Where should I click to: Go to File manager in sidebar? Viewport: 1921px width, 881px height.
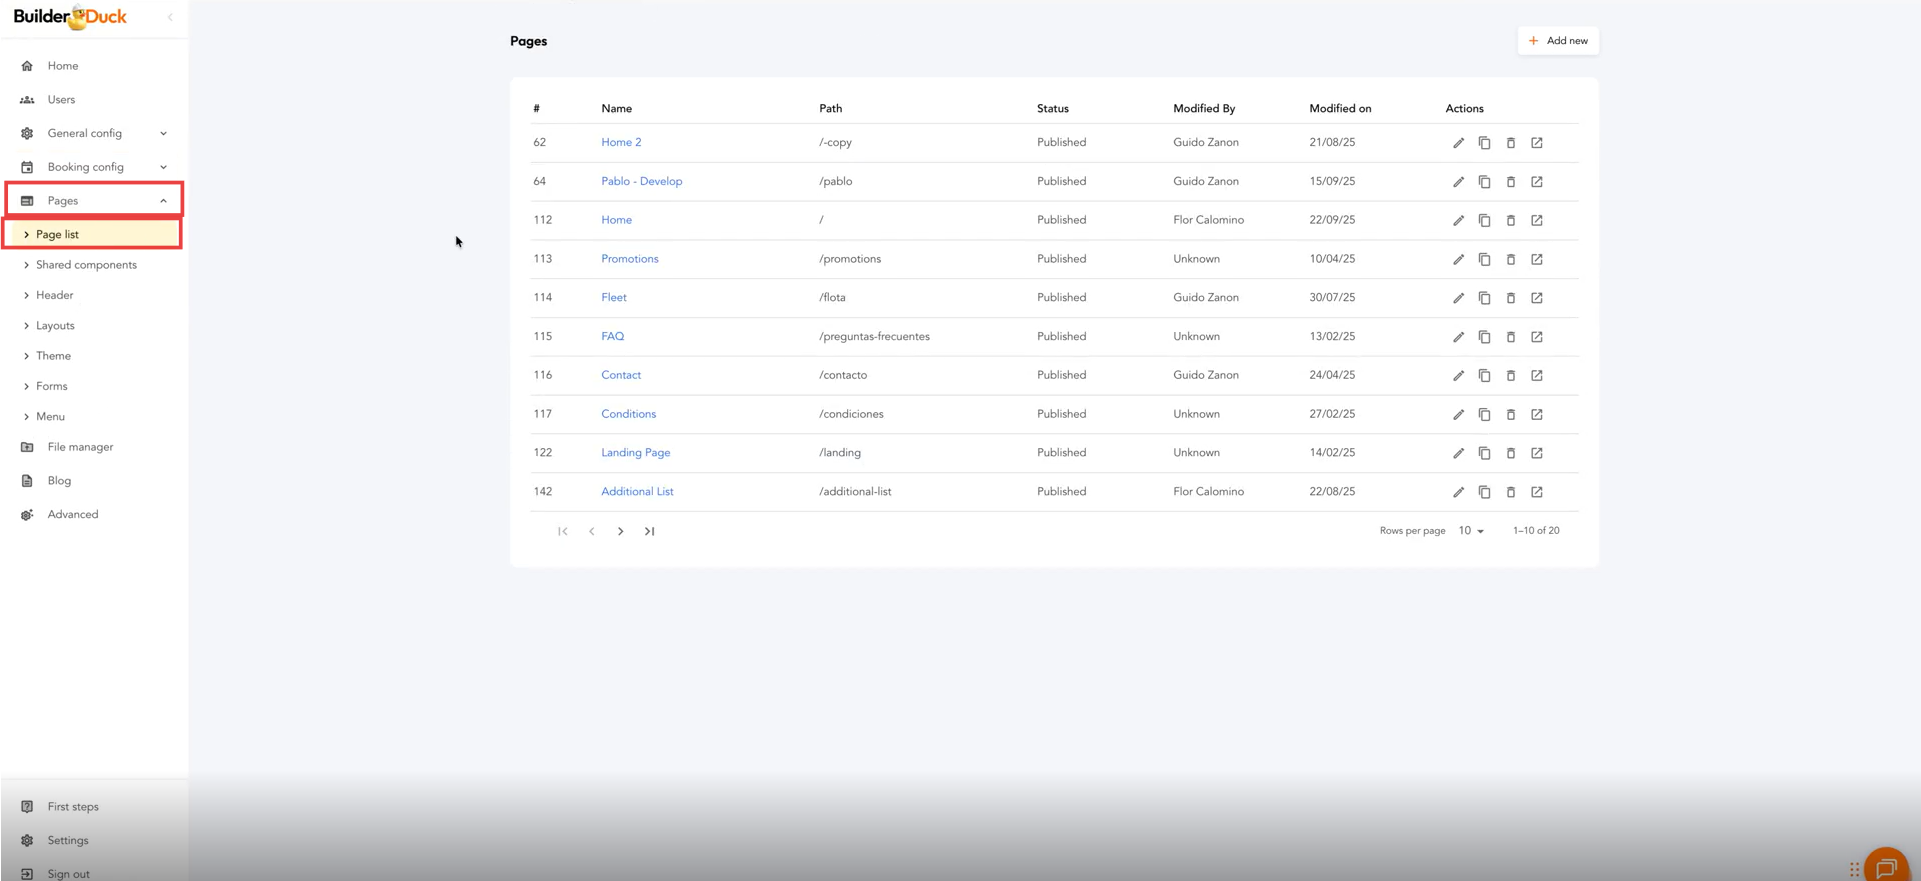80,447
